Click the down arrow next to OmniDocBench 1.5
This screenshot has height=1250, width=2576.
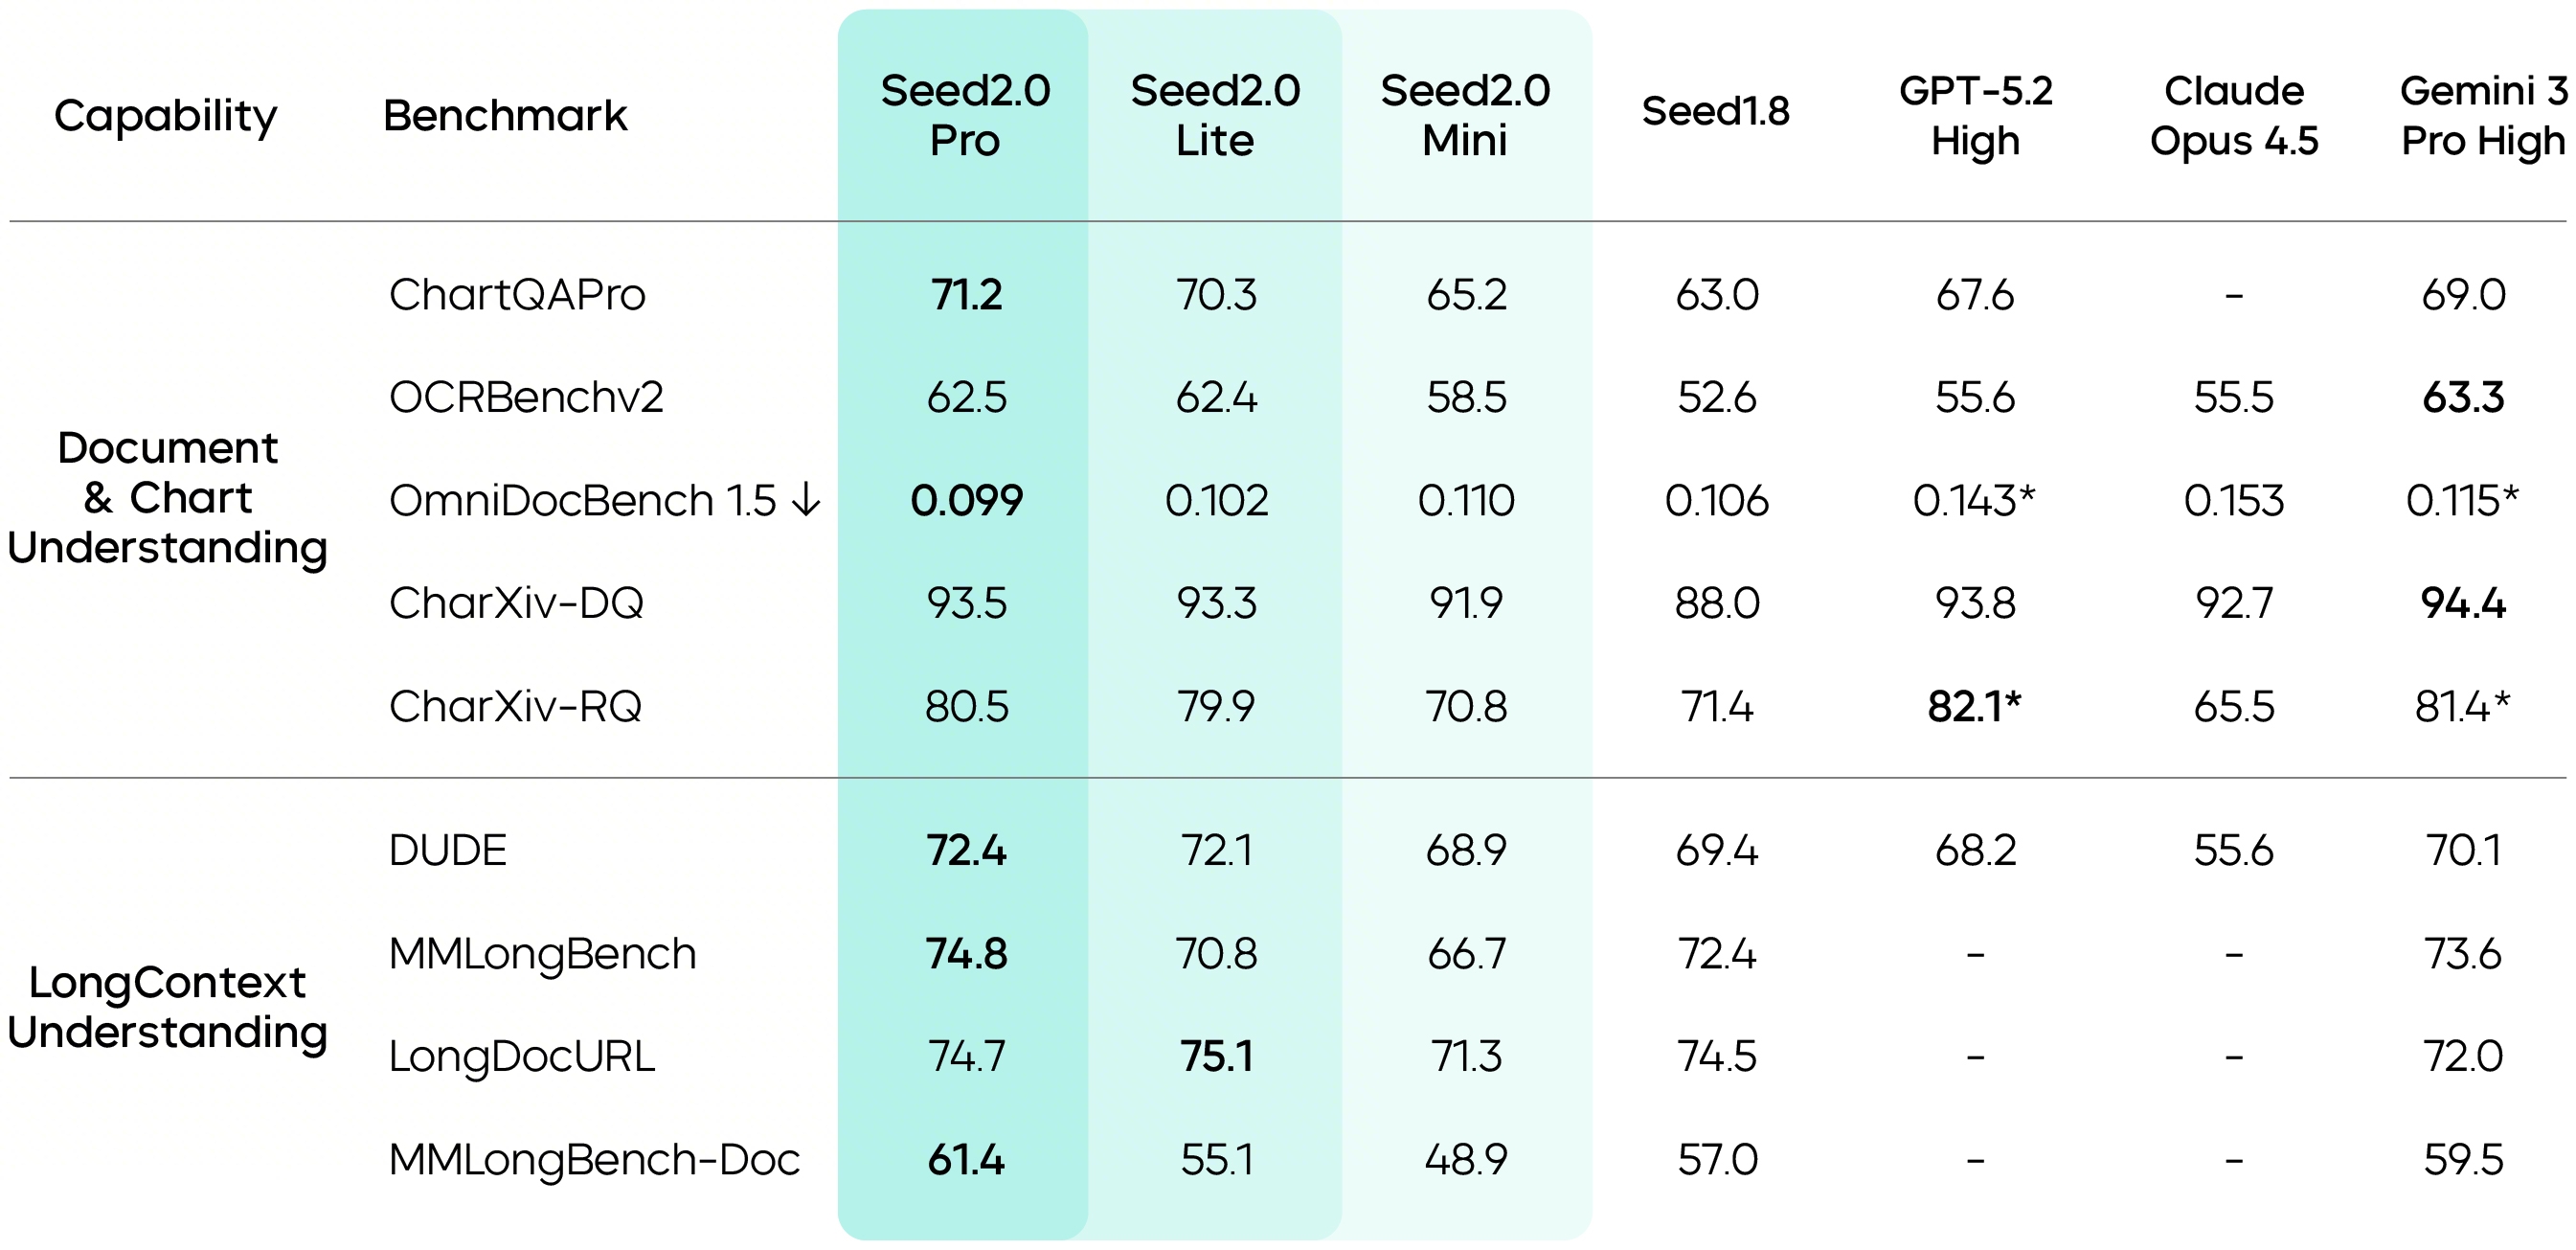point(805,499)
